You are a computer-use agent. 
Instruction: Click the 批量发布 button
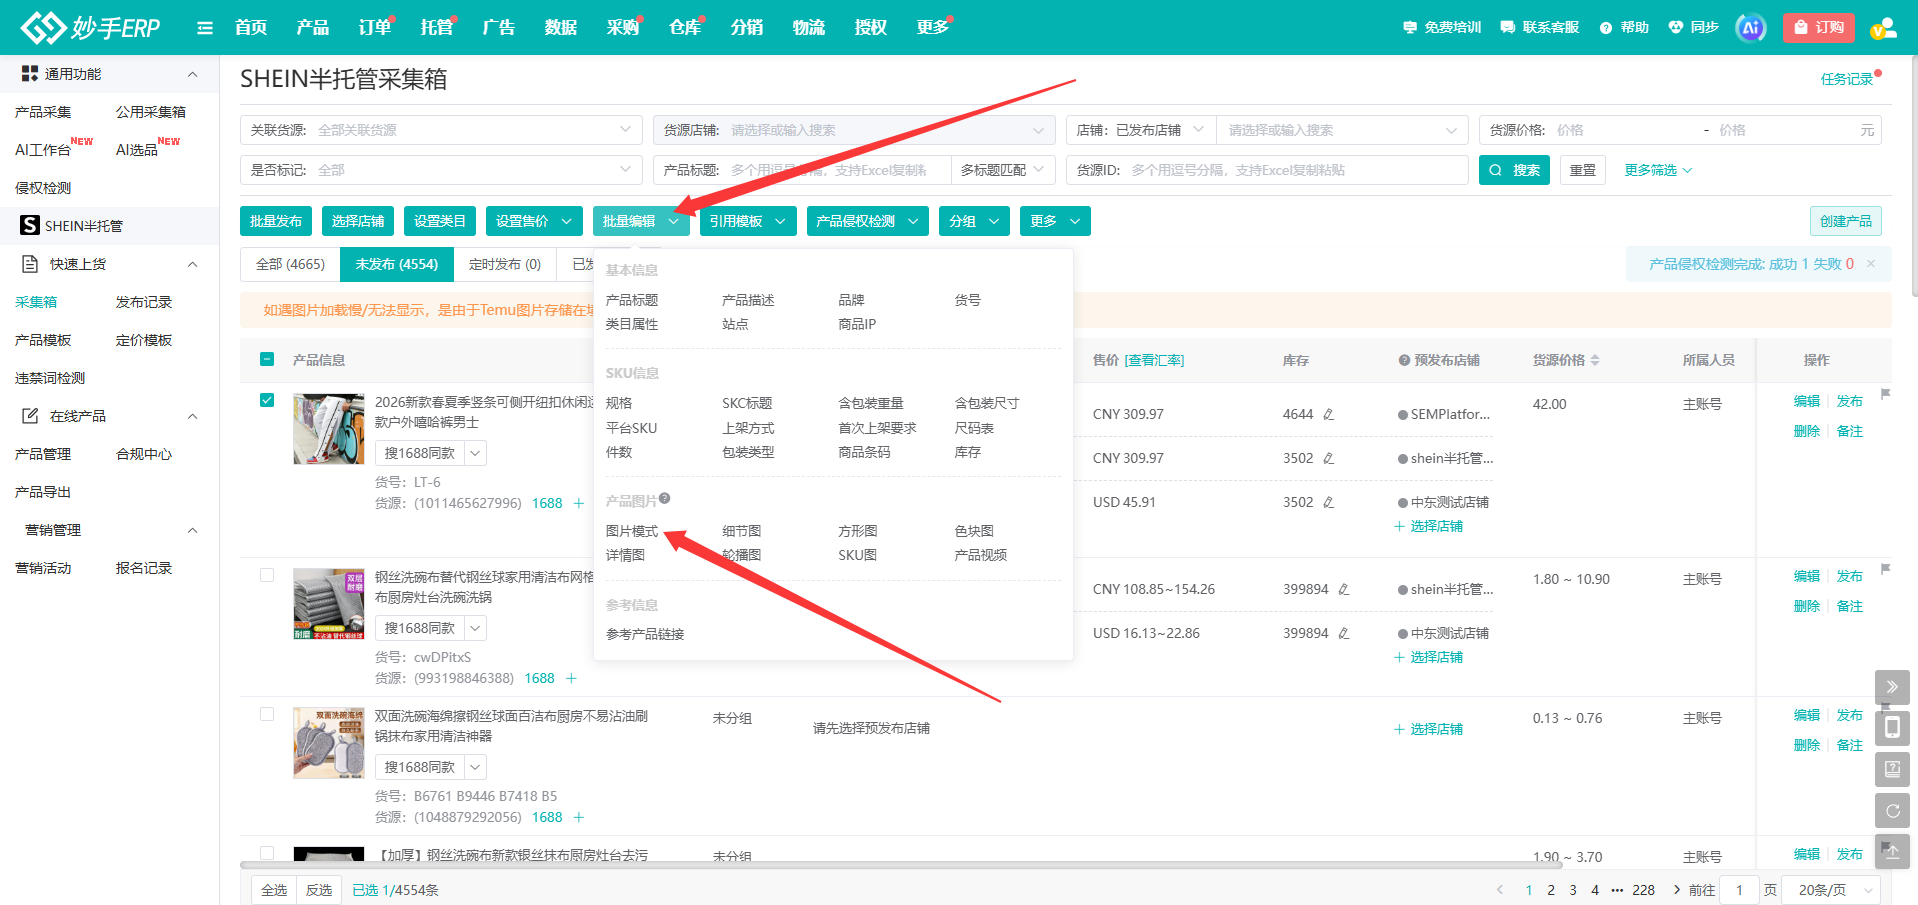point(276,221)
